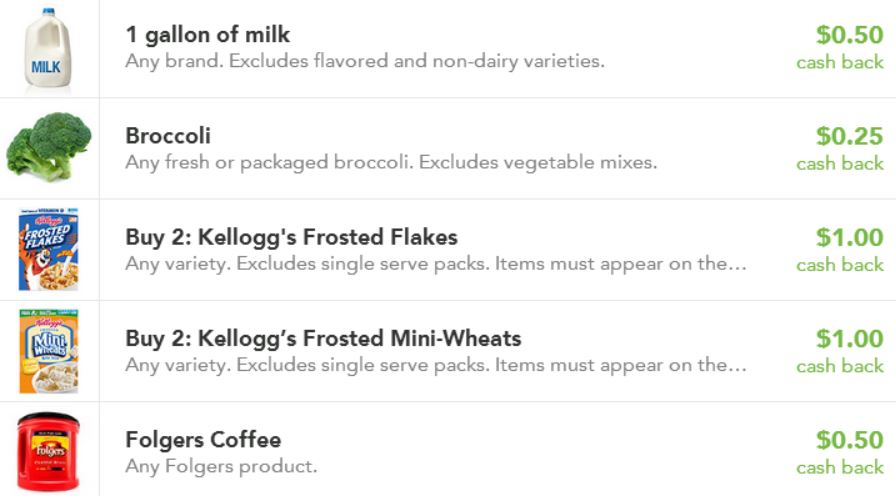Click the milk jug product image
The height and width of the screenshot is (496, 896).
tap(46, 50)
